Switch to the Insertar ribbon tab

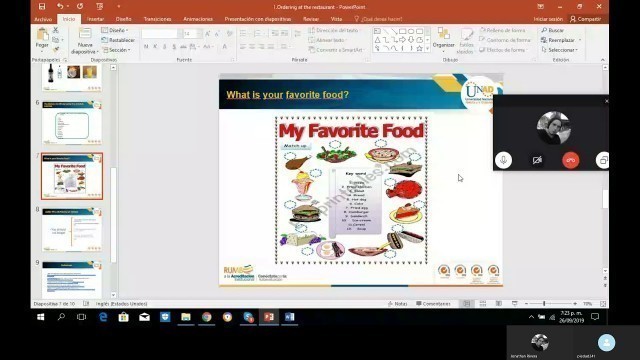click(96, 19)
